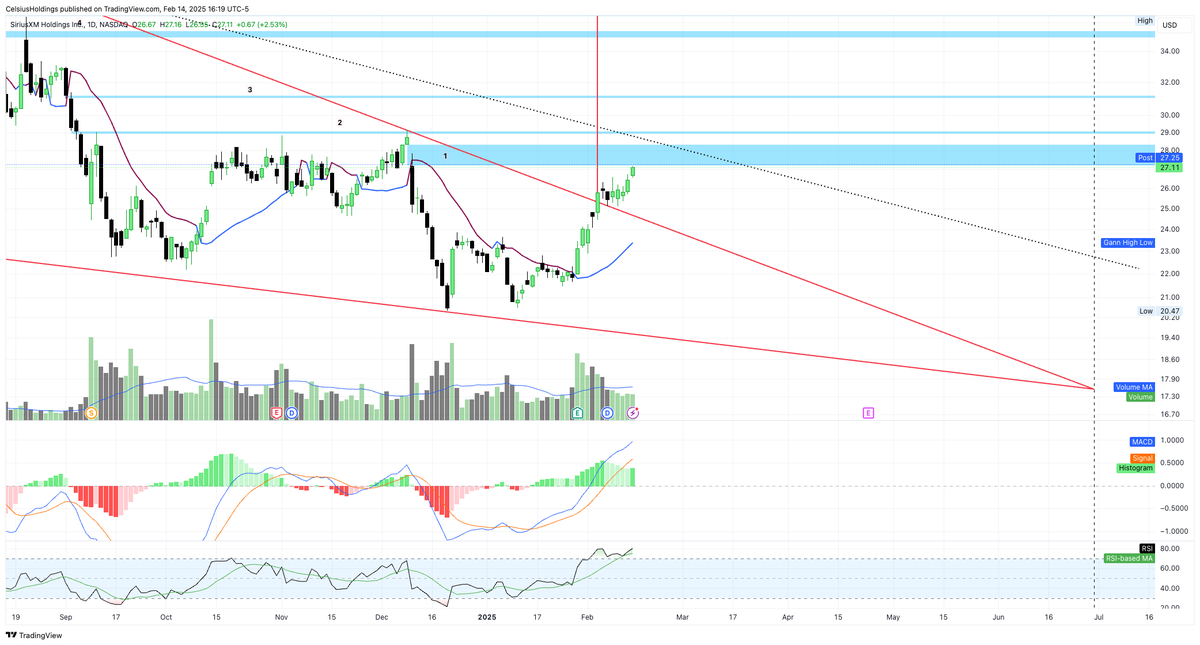Click the wave label 2 on the chart

click(339, 122)
